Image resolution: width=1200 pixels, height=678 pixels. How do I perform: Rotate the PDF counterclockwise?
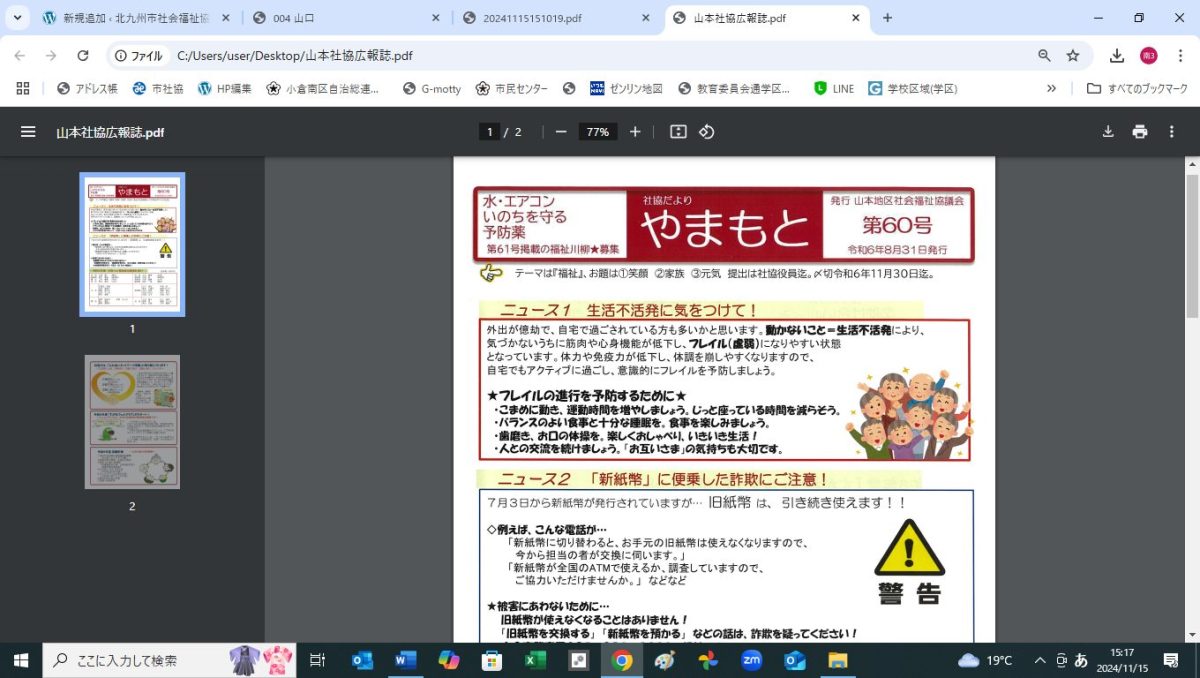(x=707, y=132)
